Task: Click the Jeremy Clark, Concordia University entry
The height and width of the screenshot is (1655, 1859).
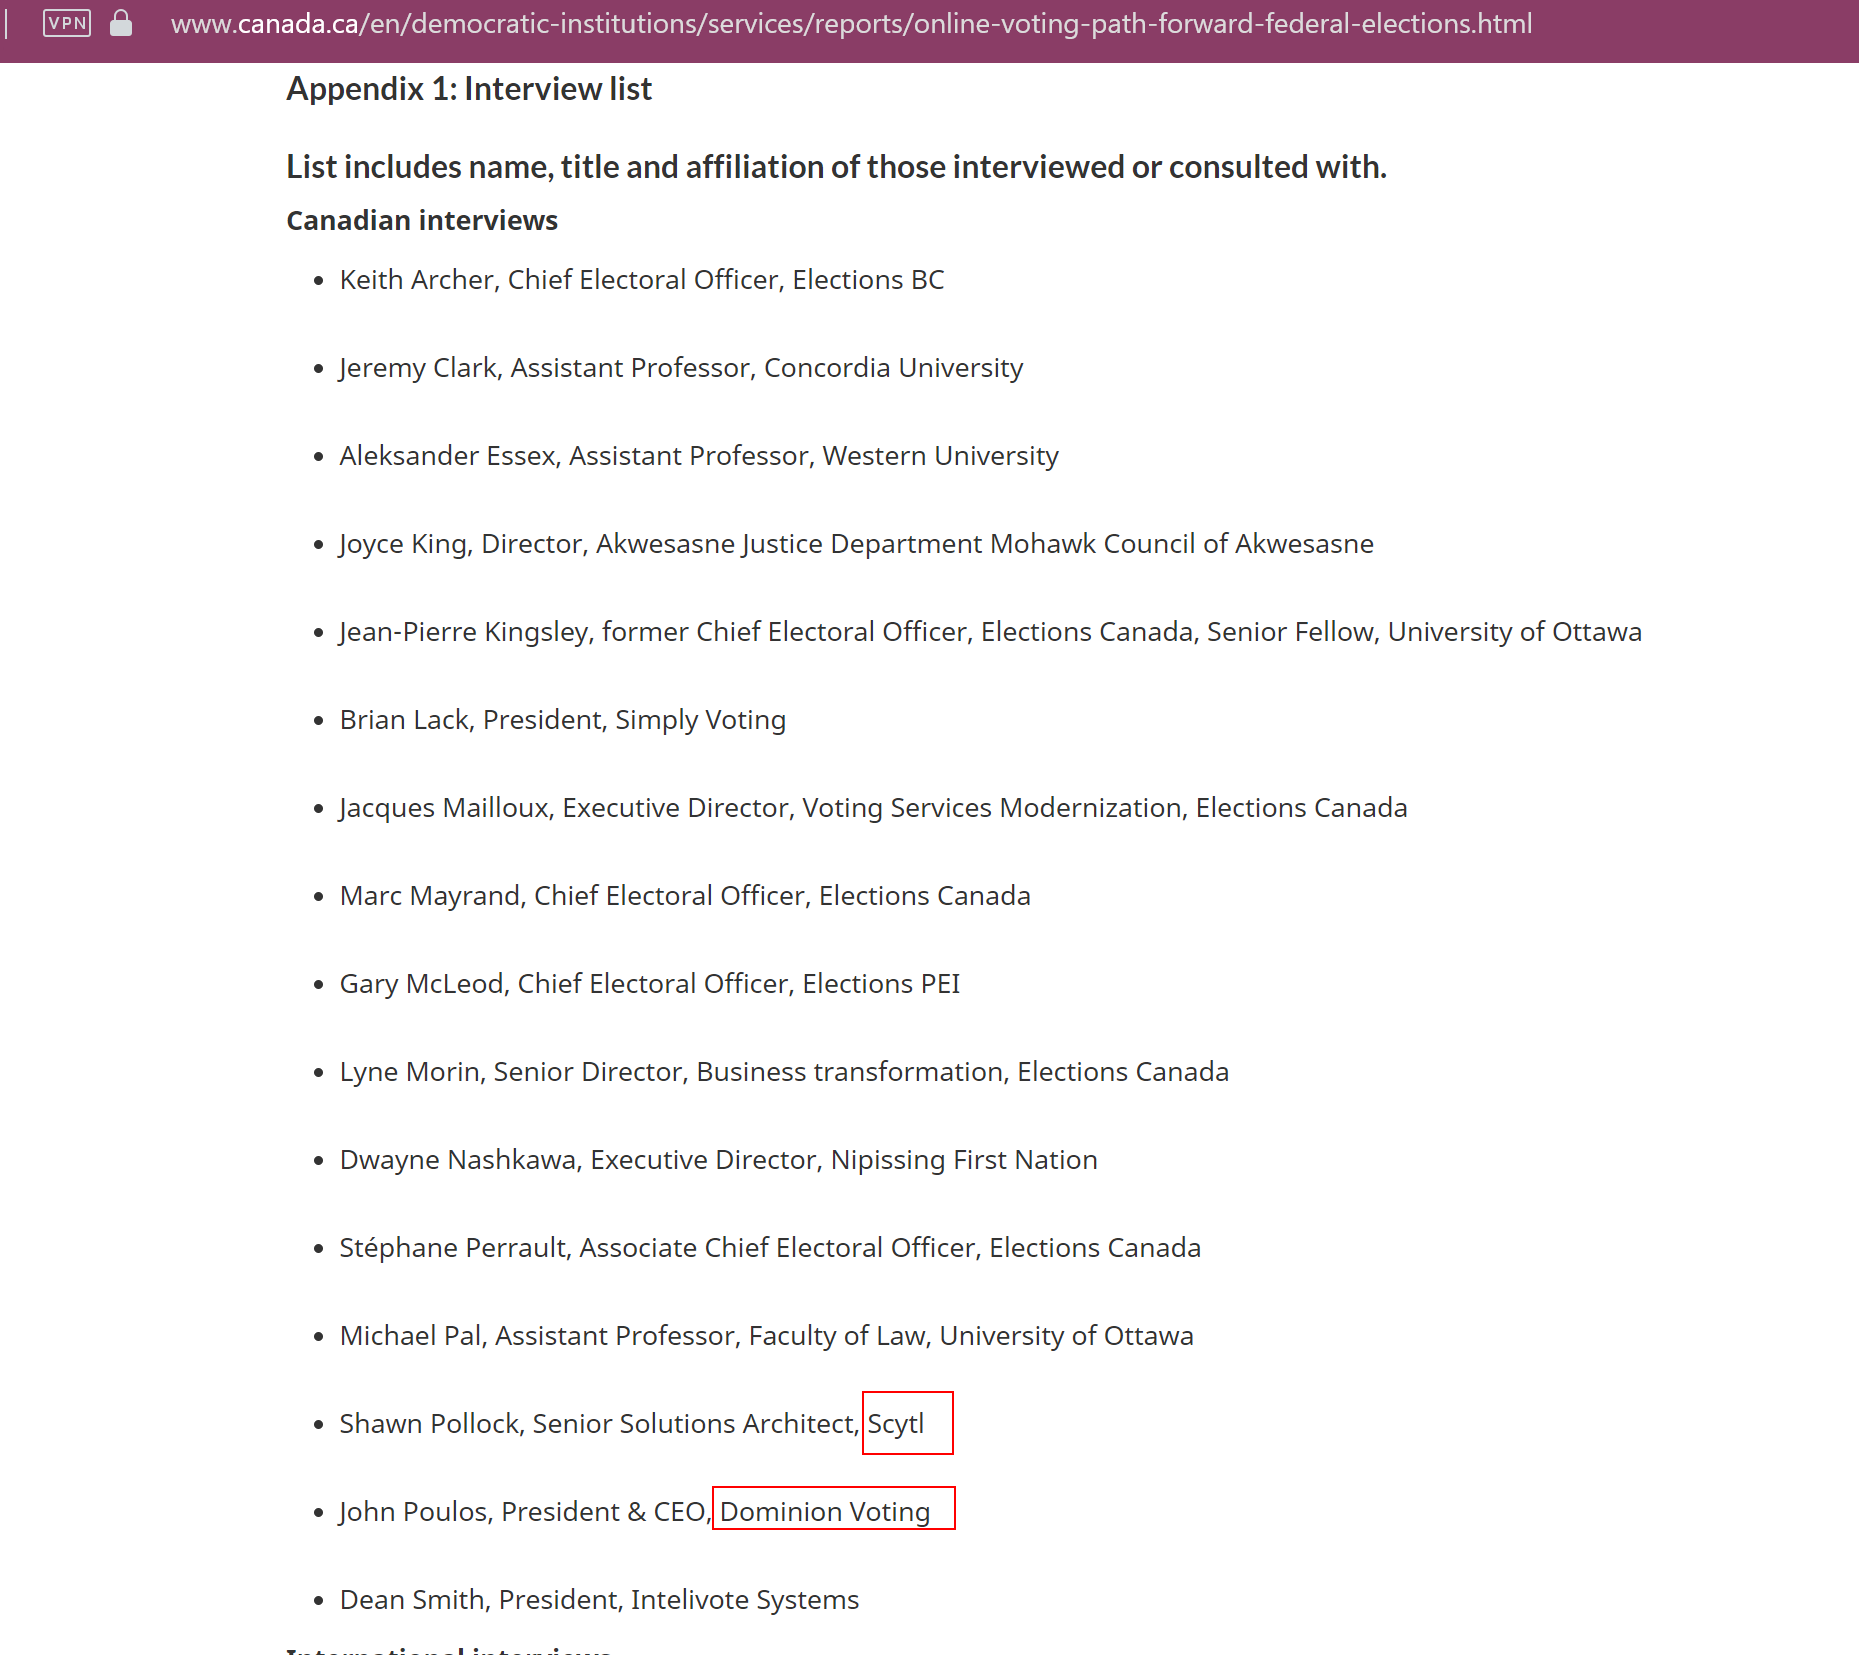Action: click(681, 368)
